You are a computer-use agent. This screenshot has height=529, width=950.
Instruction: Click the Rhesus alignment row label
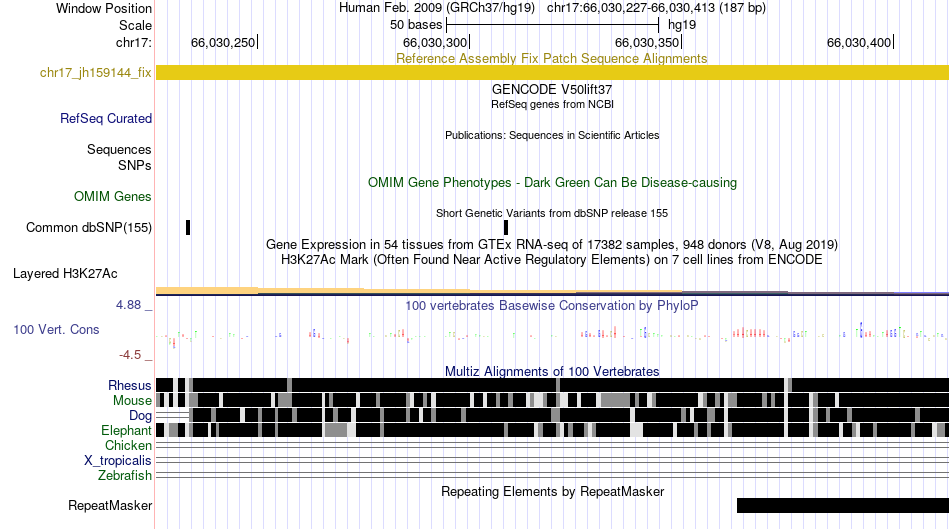click(130, 386)
